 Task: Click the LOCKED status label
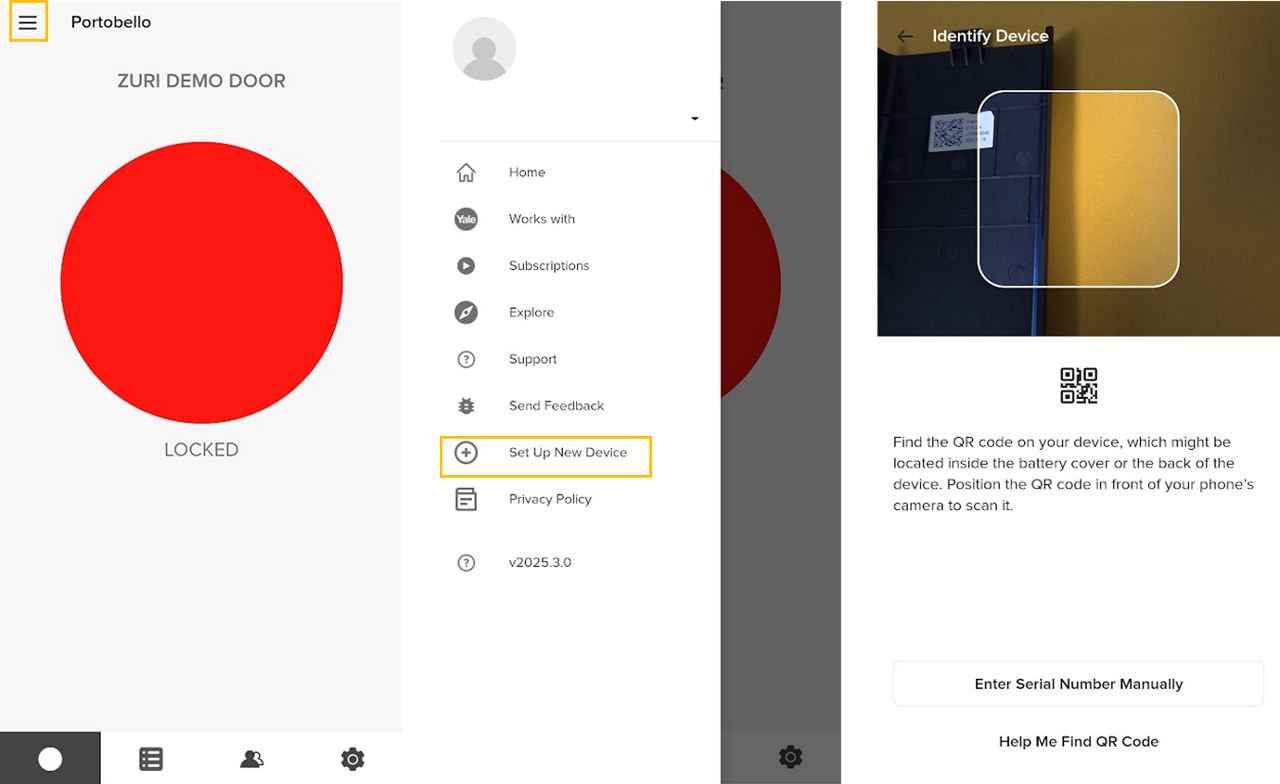click(x=201, y=450)
